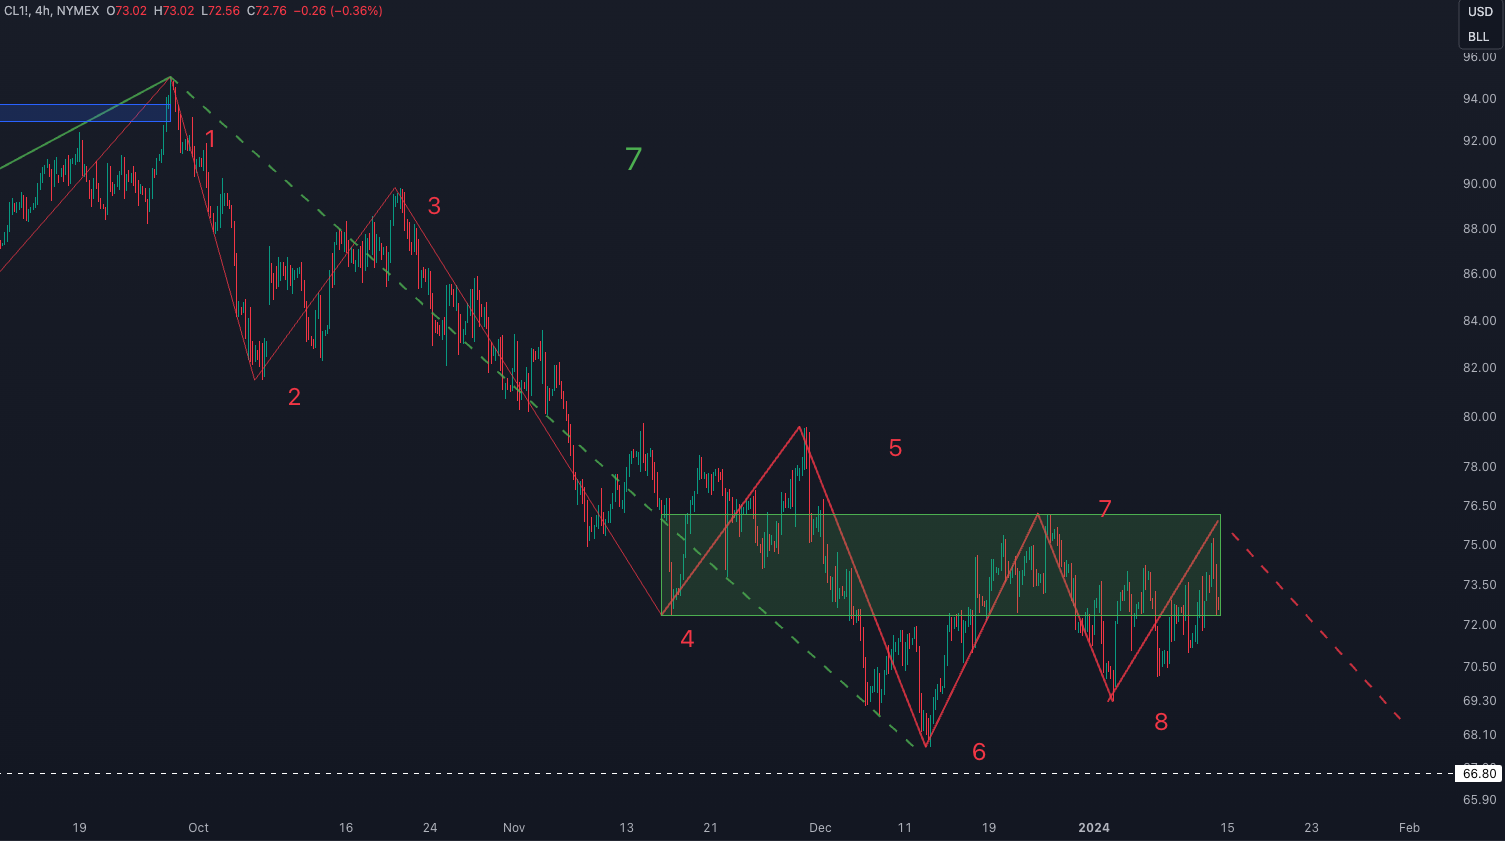The image size is (1505, 841).
Task: Click the CL1! symbol name in the legend
Action: tap(16, 11)
